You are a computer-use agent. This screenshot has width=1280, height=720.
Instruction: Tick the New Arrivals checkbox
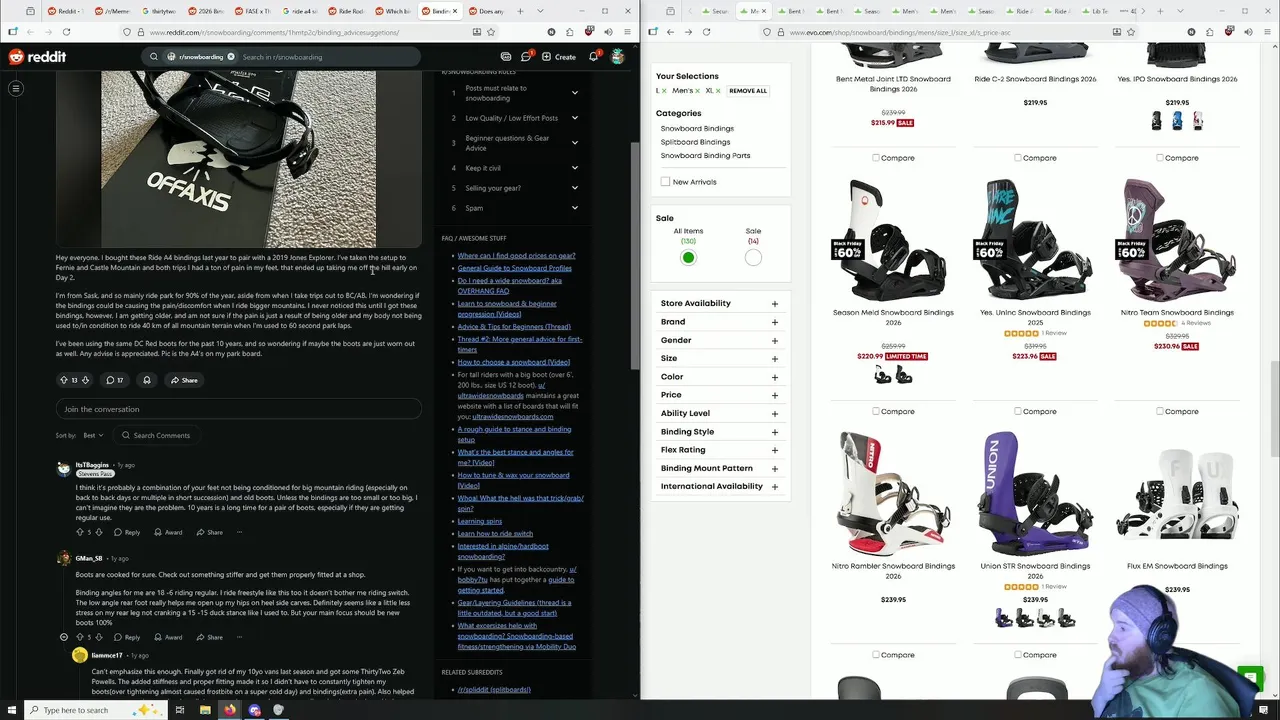[x=665, y=182]
